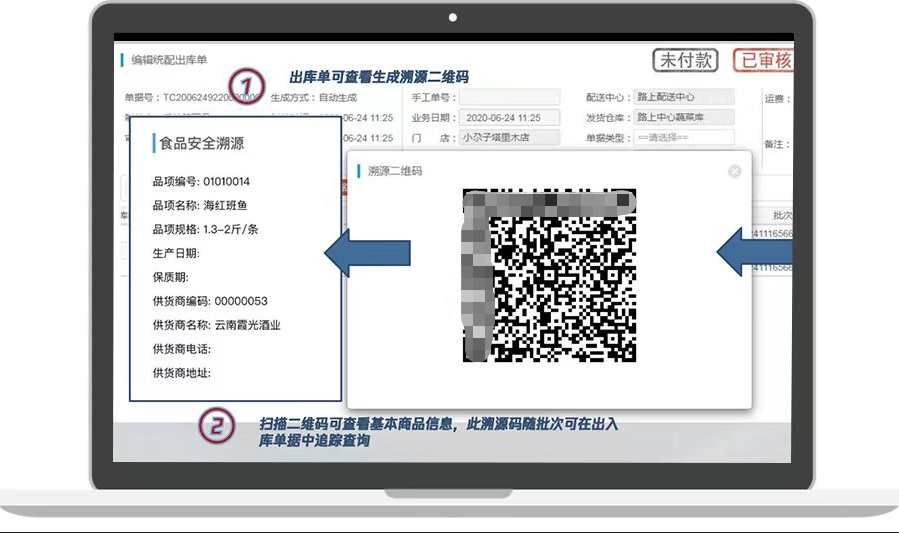The image size is (899, 533).
Task: Click the 溯源二维码 dialog title
Action: (x=395, y=171)
